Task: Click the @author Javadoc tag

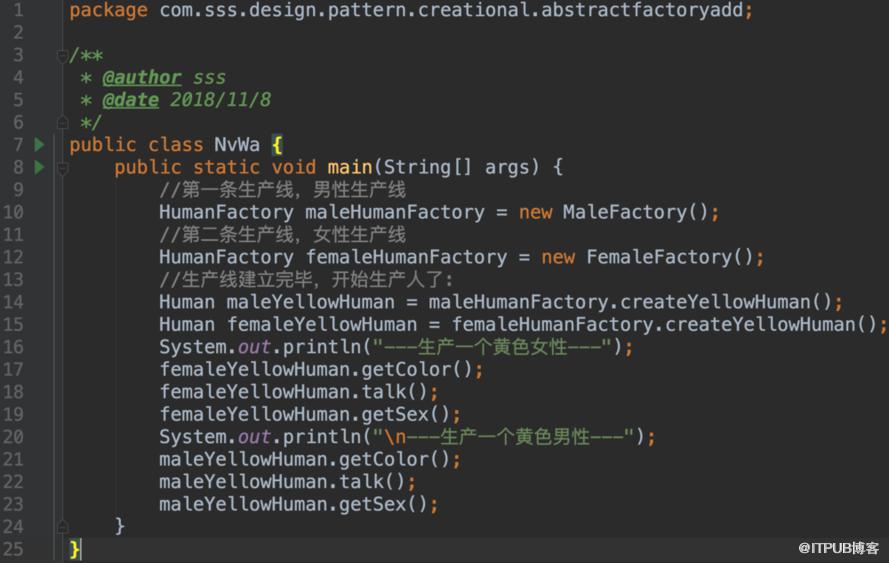Action: point(141,78)
